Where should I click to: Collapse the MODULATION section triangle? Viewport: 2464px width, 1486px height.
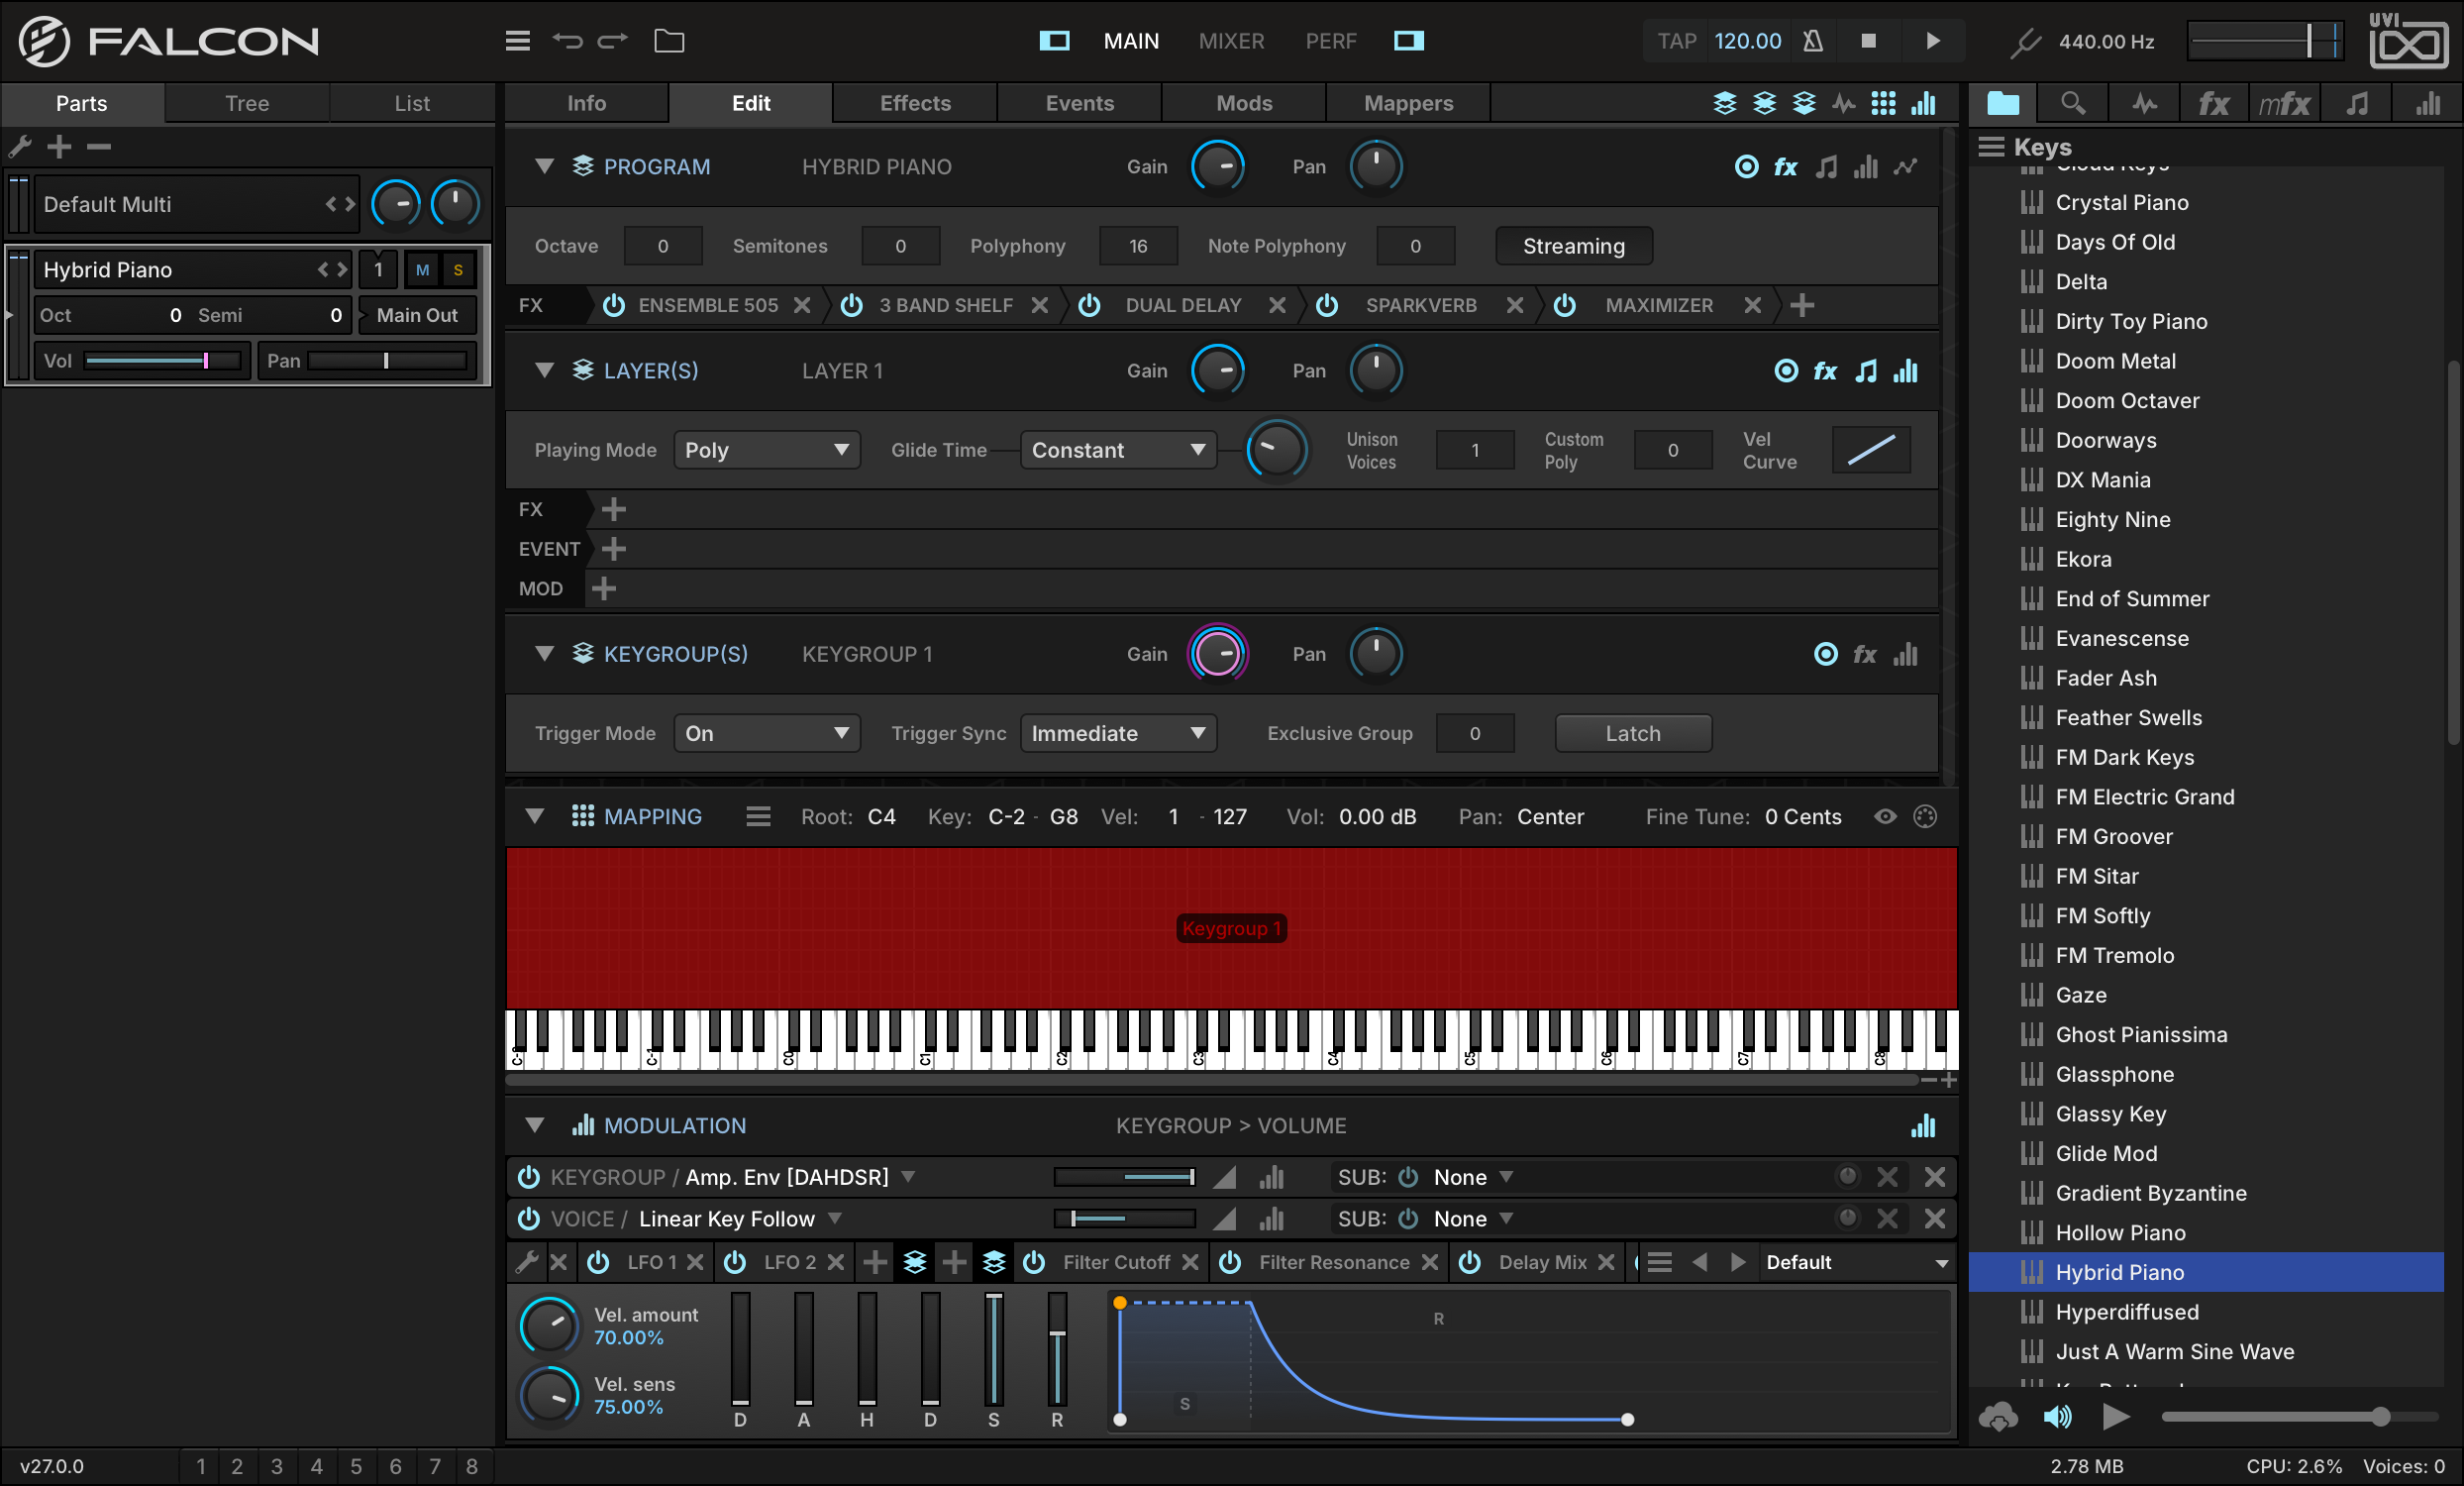click(x=535, y=1126)
